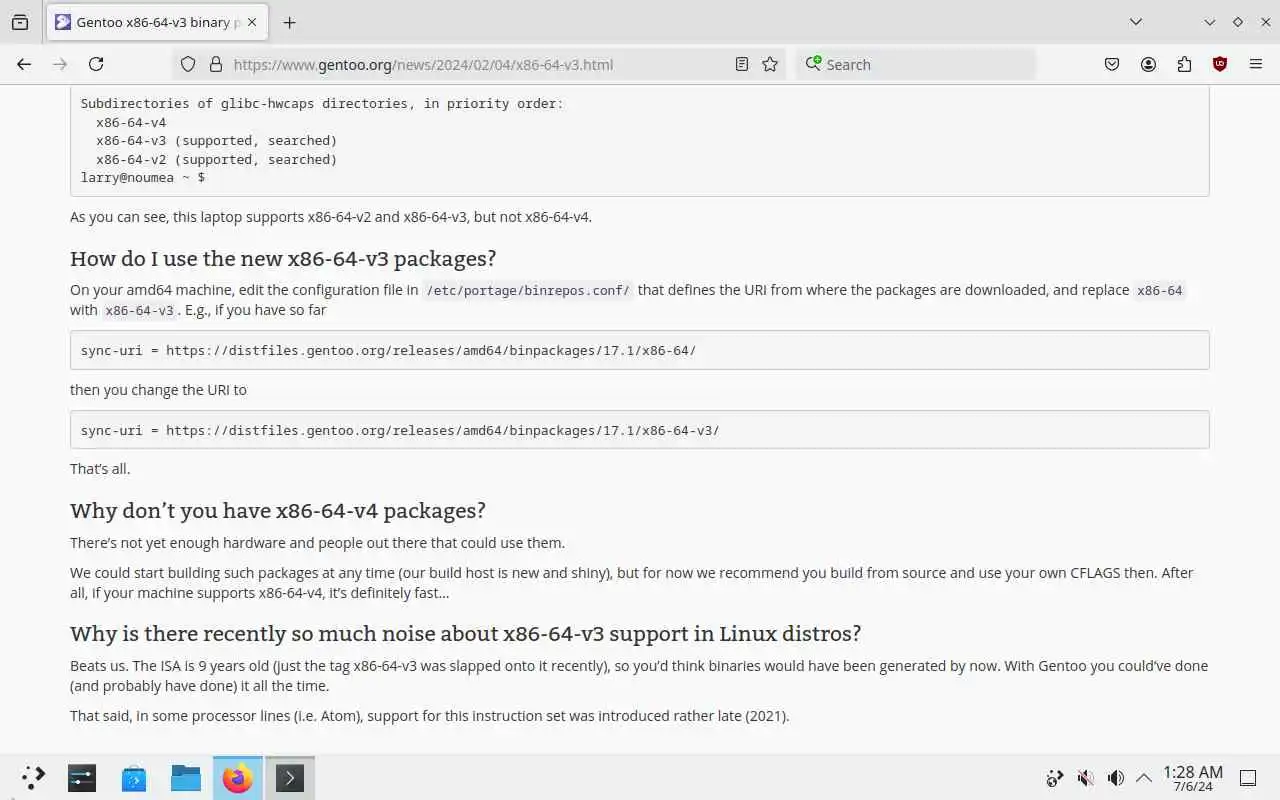Open Firefox View
1280x800 pixels.
click(x=20, y=22)
